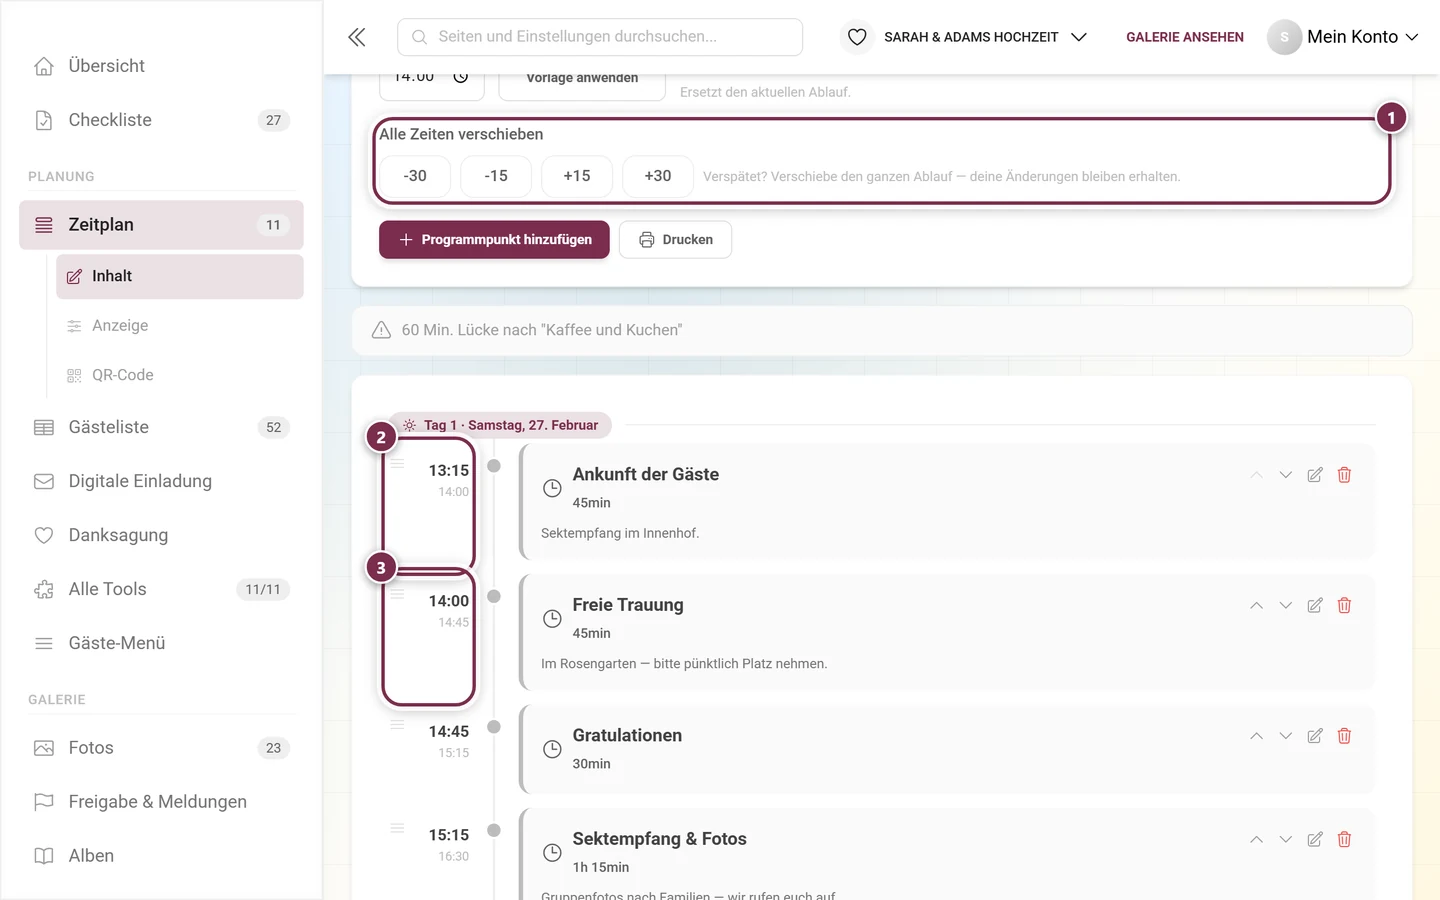Click the Galerie ansehen link
The height and width of the screenshot is (900, 1440).
[x=1185, y=37]
